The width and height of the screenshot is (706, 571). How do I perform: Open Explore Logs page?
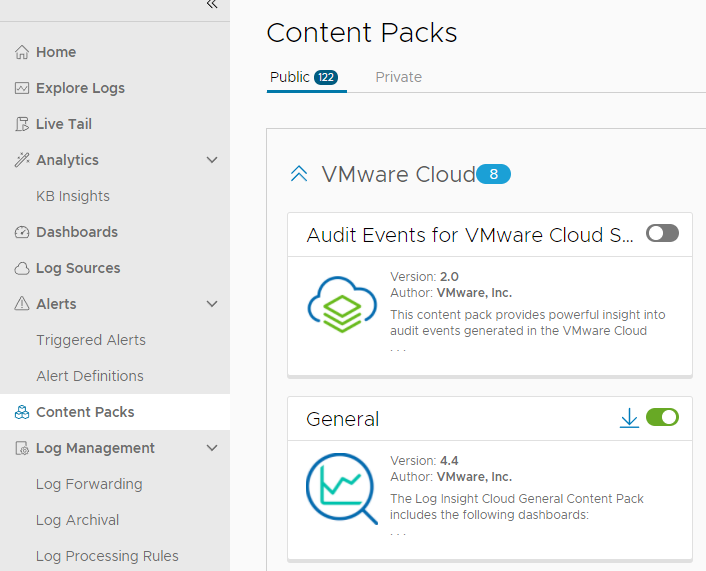coord(80,88)
